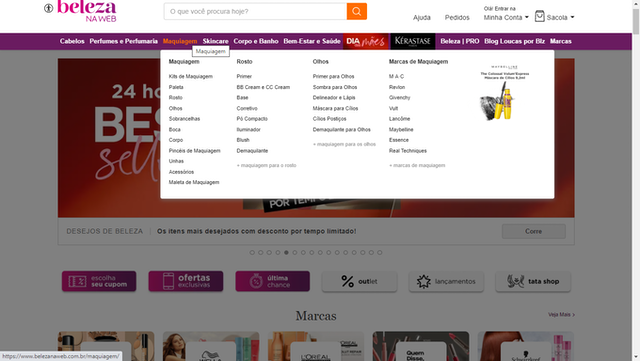Click Cílios Postiços link
The height and width of the screenshot is (361, 640).
pyautogui.click(x=329, y=119)
